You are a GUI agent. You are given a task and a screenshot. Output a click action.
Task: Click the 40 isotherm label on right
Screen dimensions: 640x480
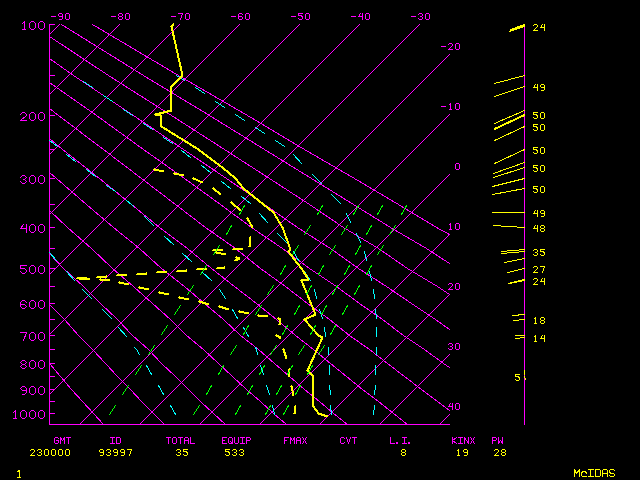454,407
